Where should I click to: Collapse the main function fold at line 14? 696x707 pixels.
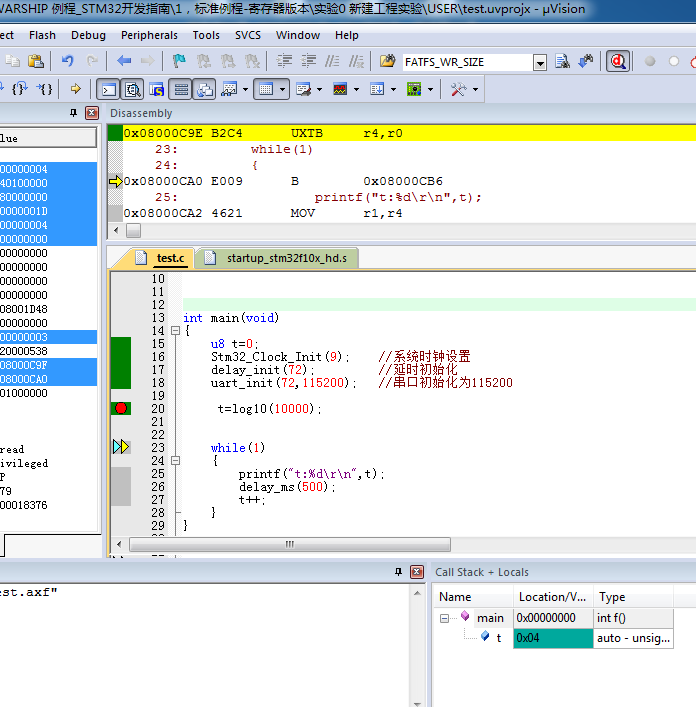pos(175,331)
